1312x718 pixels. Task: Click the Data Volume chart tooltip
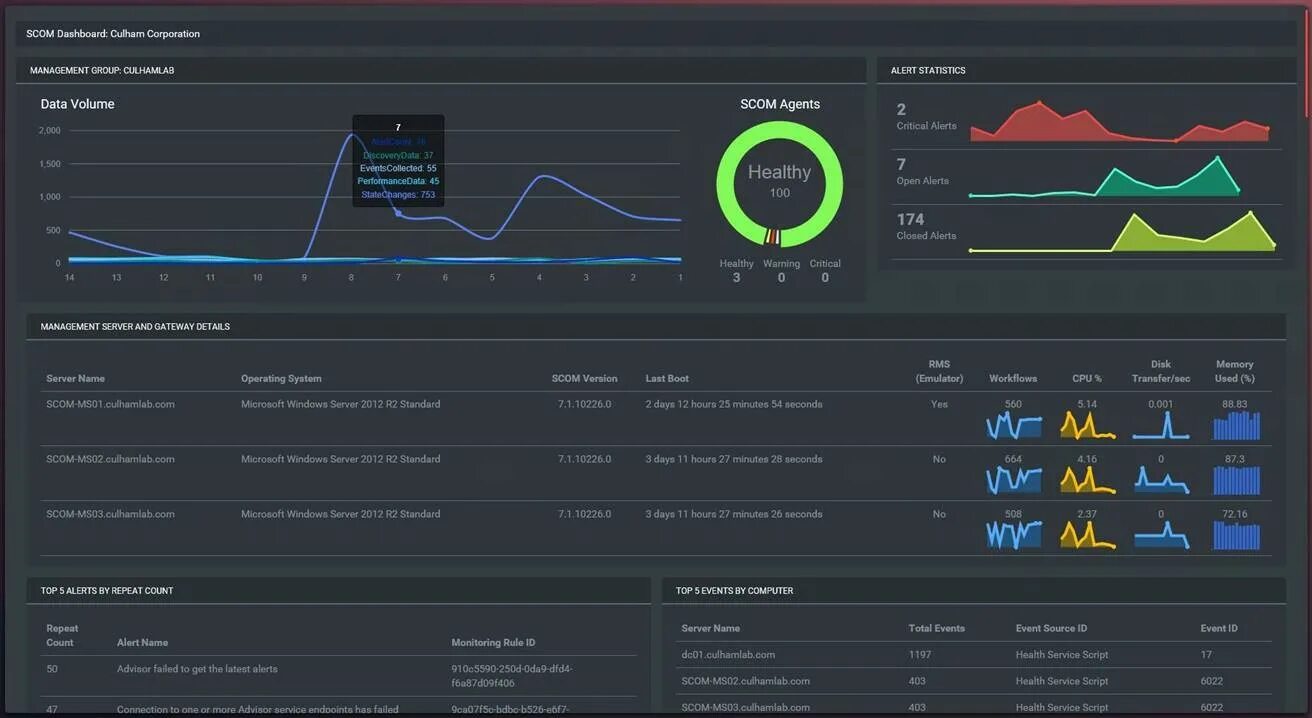click(398, 161)
